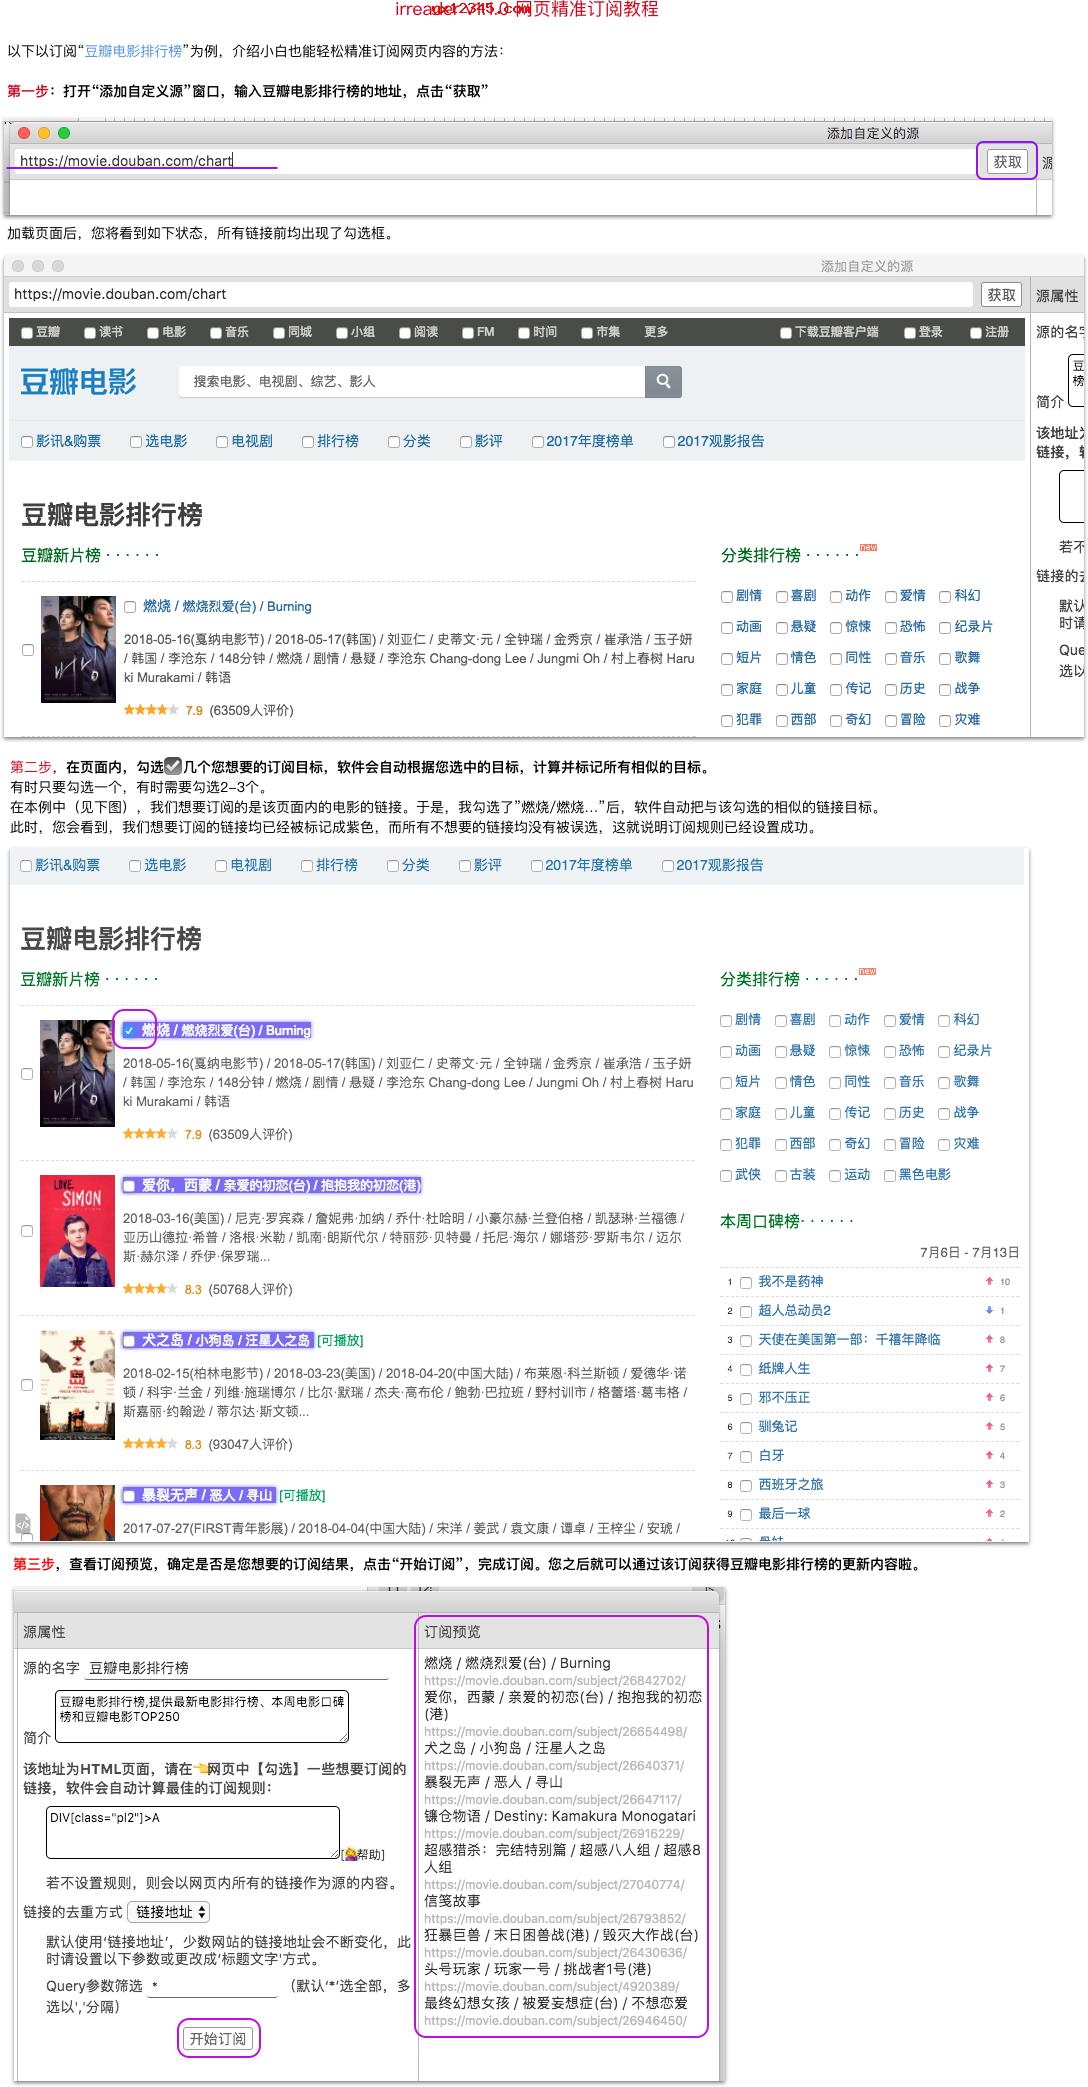
Task: Check the box before 超人总动员2
Action: pos(746,1311)
